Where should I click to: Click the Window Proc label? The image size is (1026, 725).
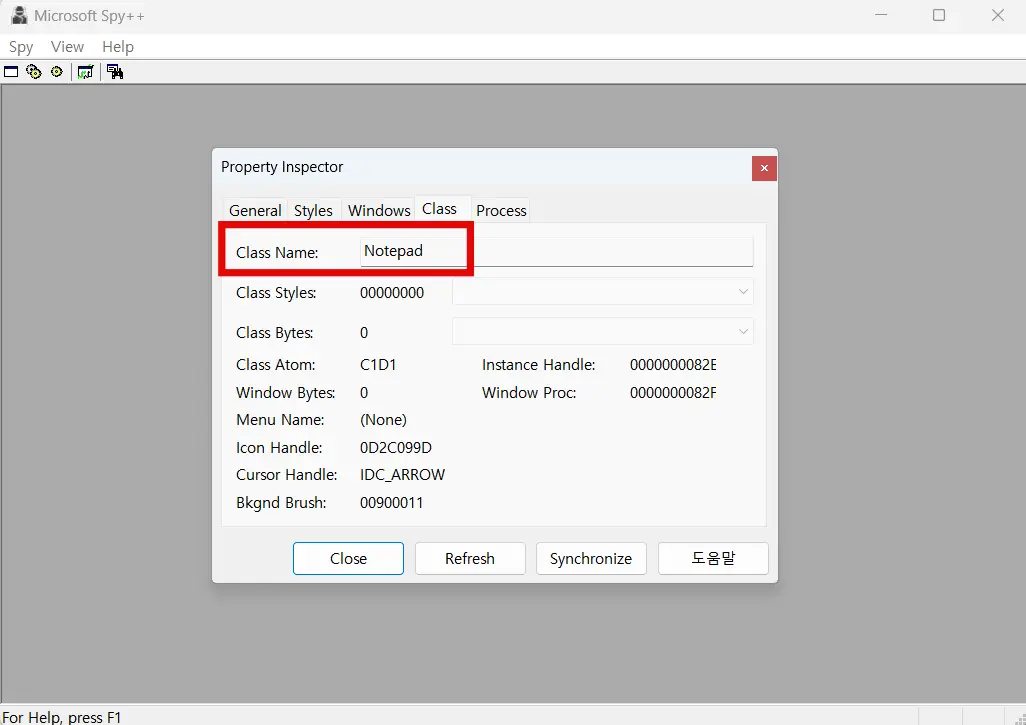(529, 393)
